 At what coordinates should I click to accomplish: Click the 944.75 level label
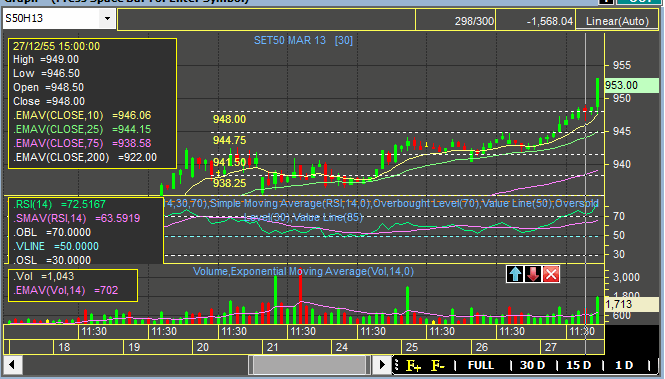(229, 140)
